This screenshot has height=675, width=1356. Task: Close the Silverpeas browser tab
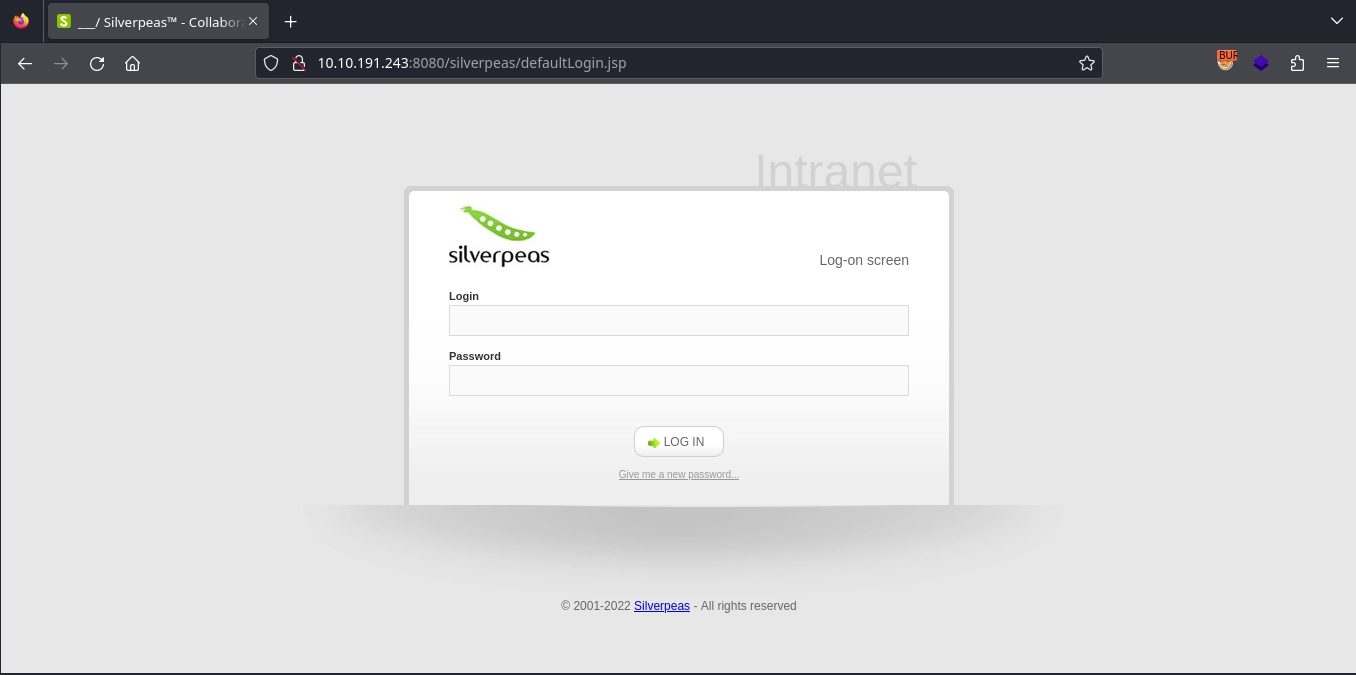click(253, 21)
